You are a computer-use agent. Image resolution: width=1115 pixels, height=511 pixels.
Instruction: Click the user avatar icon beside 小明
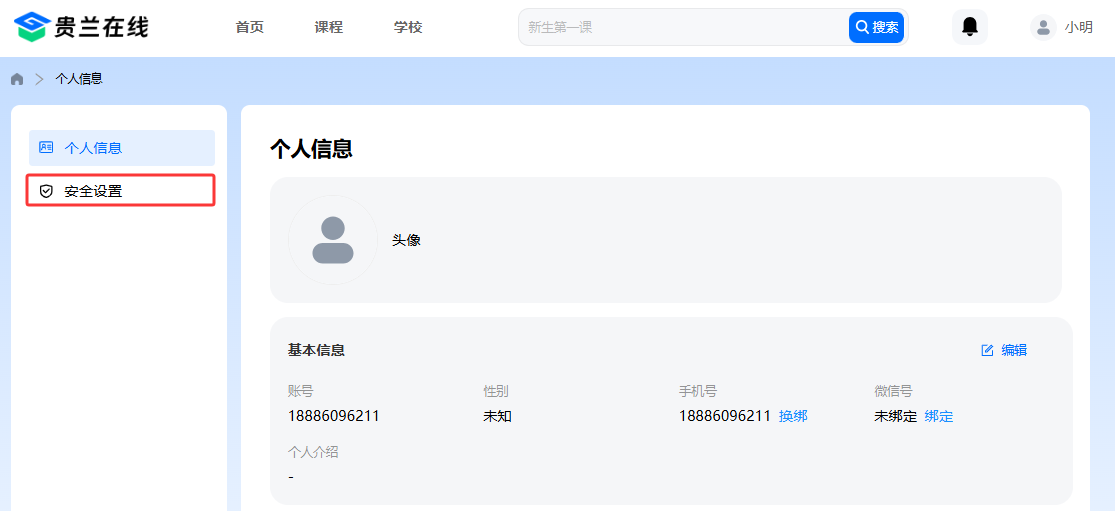[1043, 27]
